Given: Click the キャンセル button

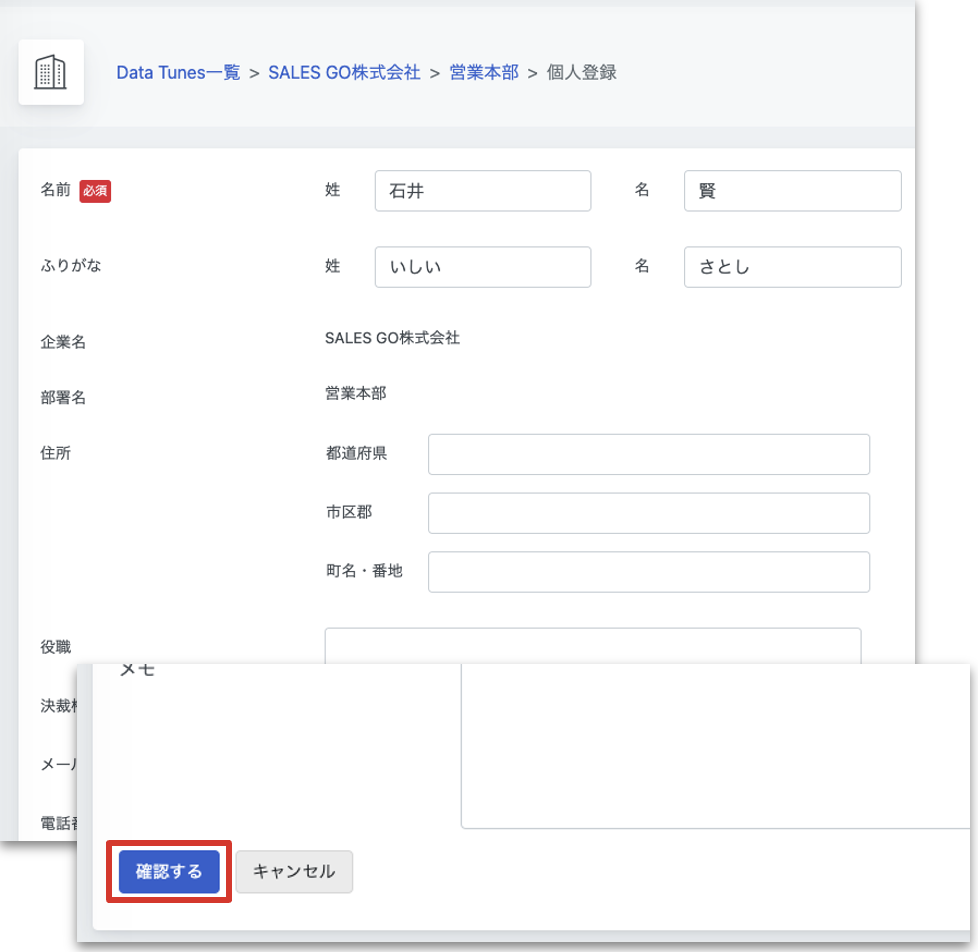Looking at the screenshot, I should point(294,871).
